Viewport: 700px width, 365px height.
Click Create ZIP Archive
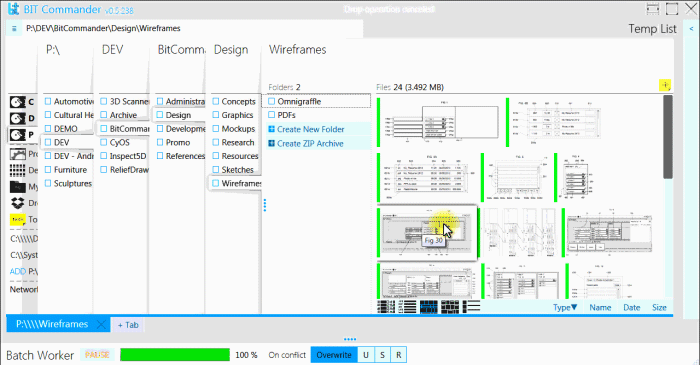(x=310, y=144)
